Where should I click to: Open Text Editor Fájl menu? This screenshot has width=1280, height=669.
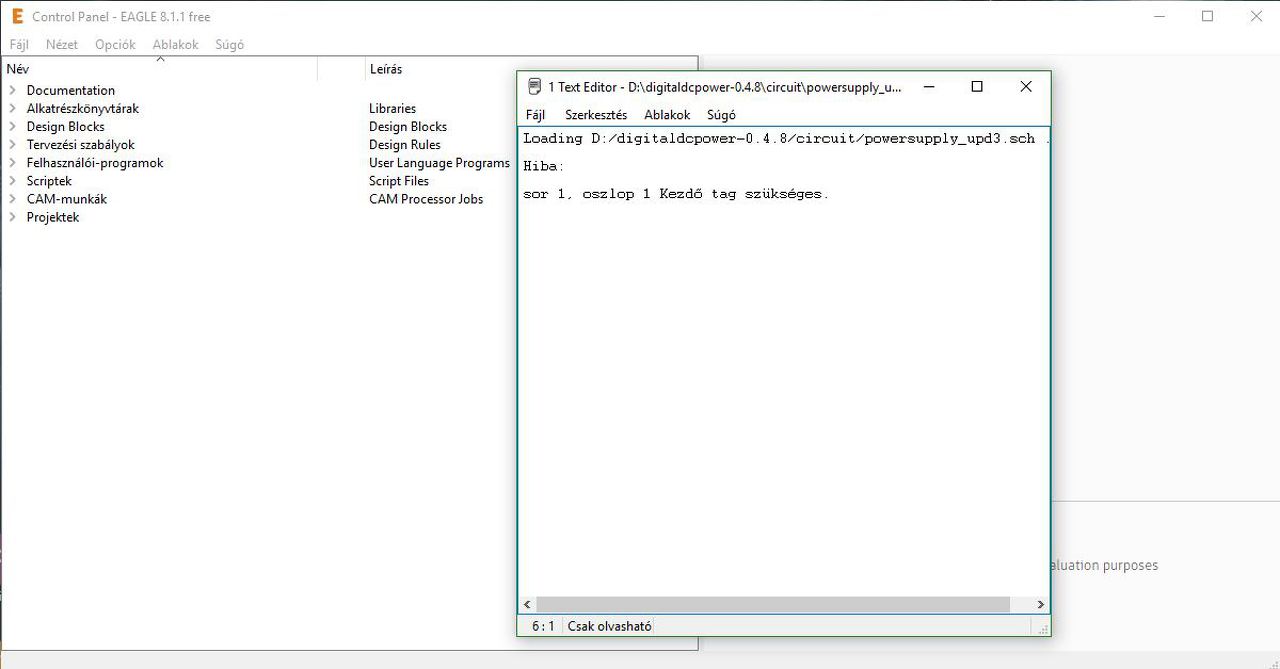point(535,115)
